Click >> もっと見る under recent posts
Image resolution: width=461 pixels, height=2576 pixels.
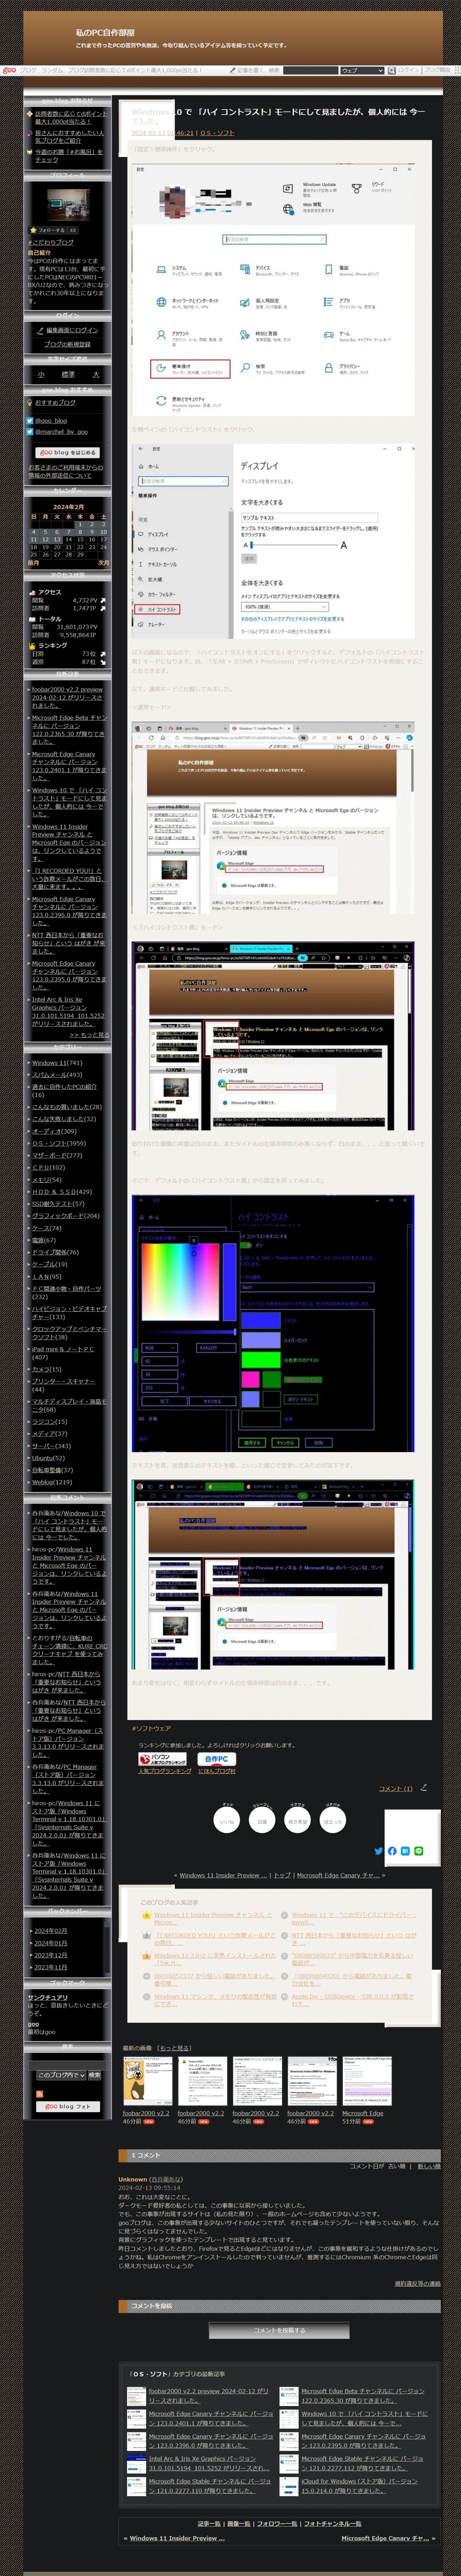point(89,1034)
